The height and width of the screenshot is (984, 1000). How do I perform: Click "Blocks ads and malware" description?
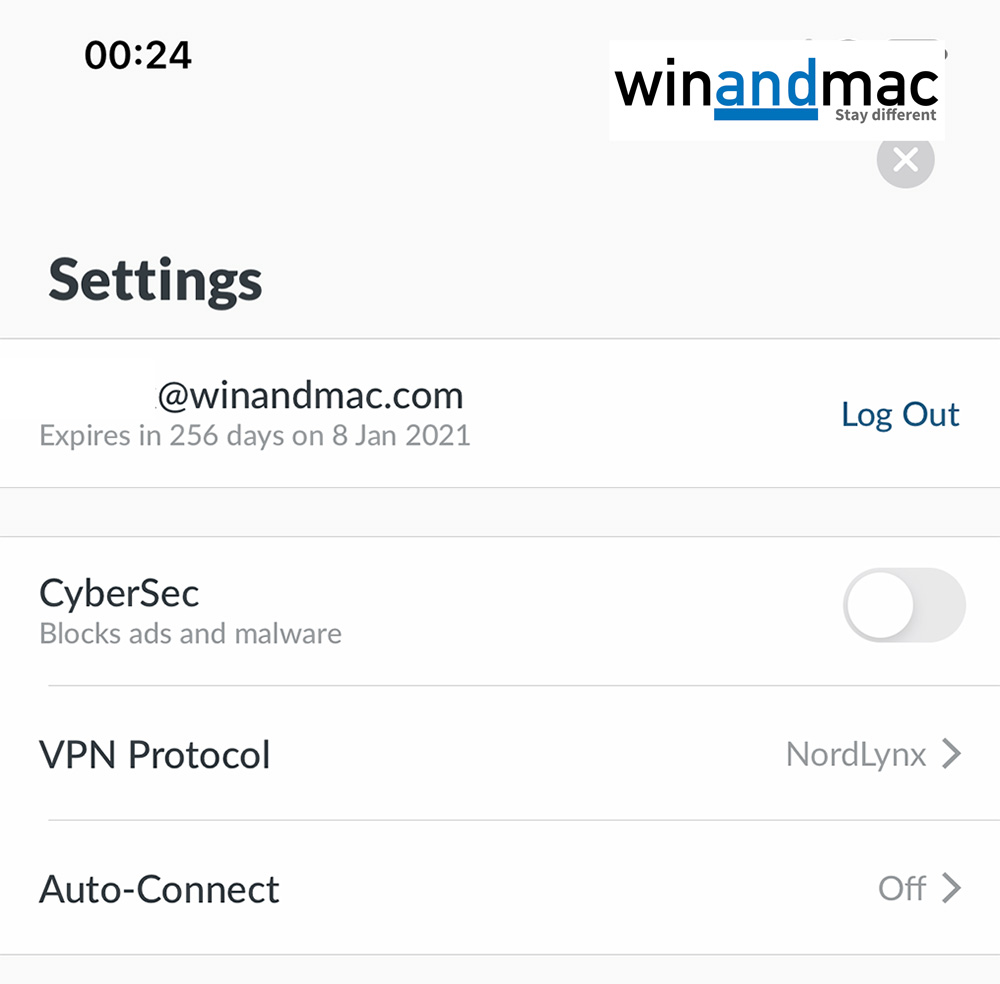pyautogui.click(x=190, y=634)
